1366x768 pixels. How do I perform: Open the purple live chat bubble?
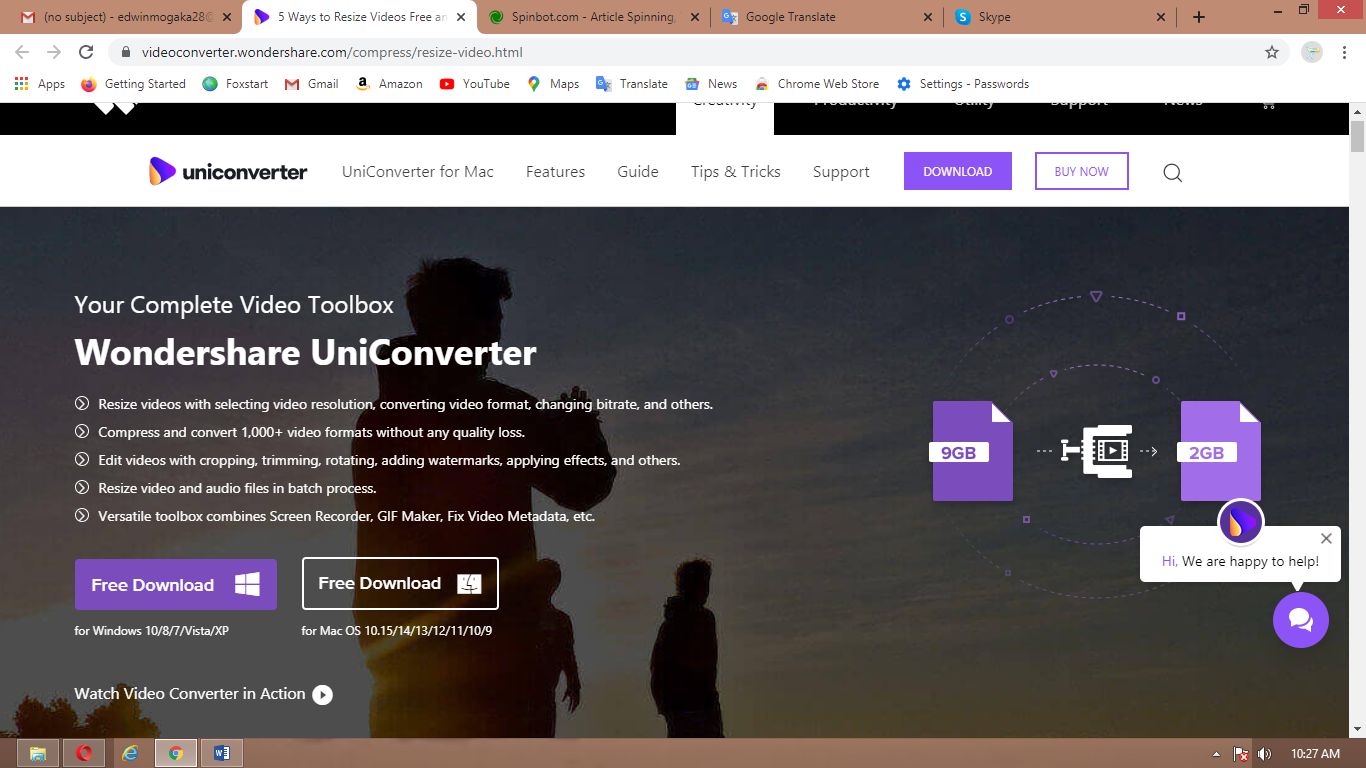[1301, 620]
